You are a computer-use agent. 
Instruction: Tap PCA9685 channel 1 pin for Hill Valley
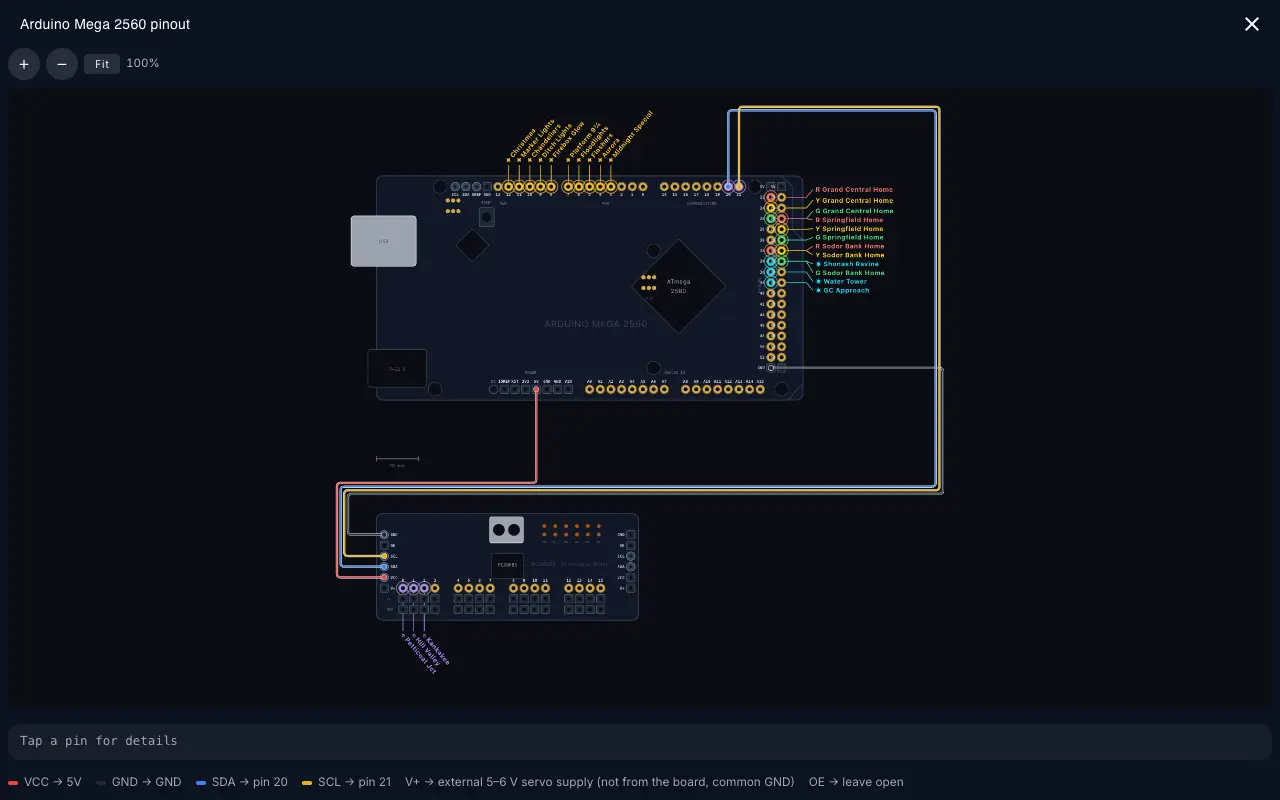[x=413, y=588]
